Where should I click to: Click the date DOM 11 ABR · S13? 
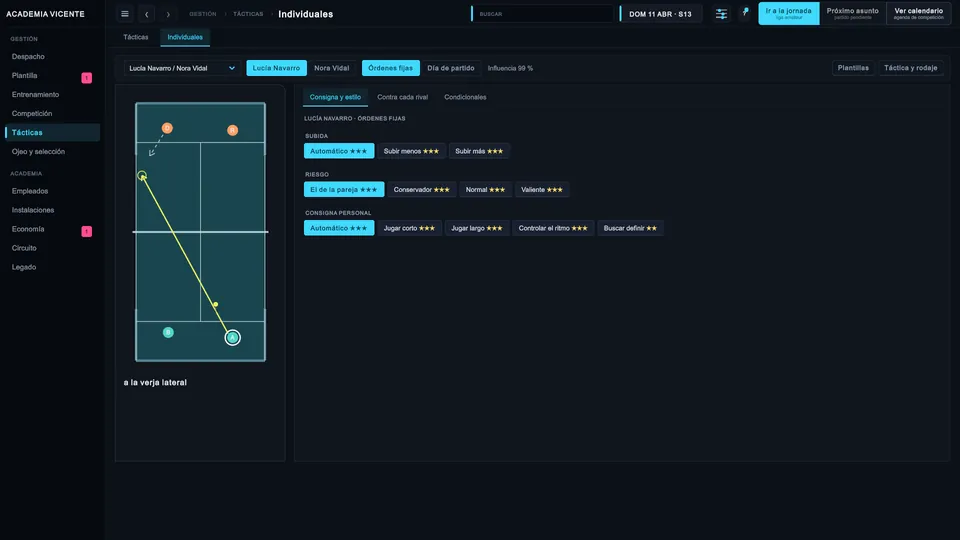(x=661, y=14)
